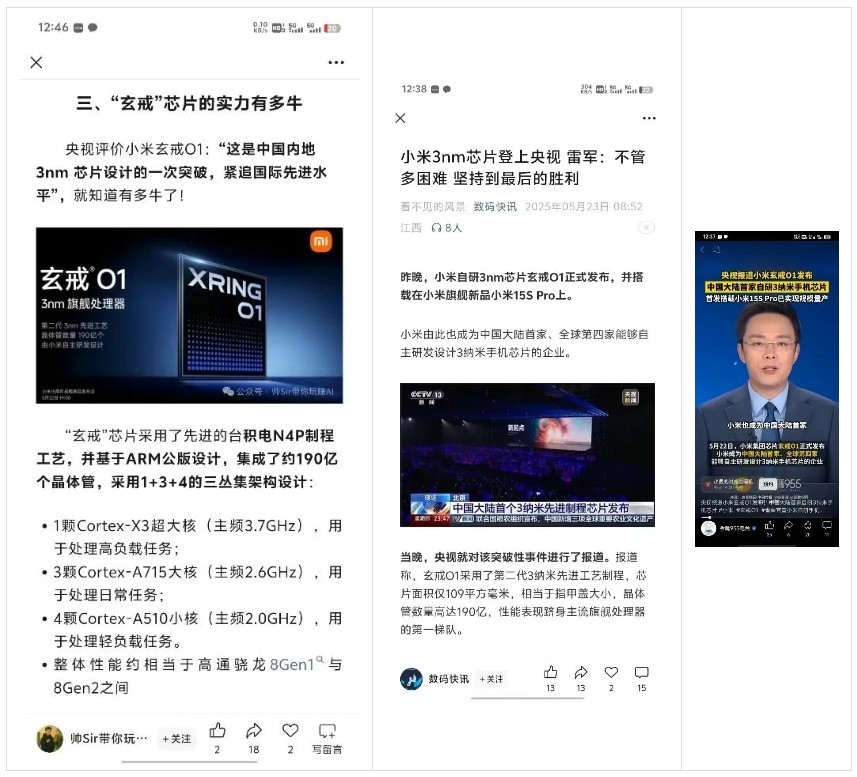Tap the search icon on the video screen
The height and width of the screenshot is (777, 857).
pos(716,250)
